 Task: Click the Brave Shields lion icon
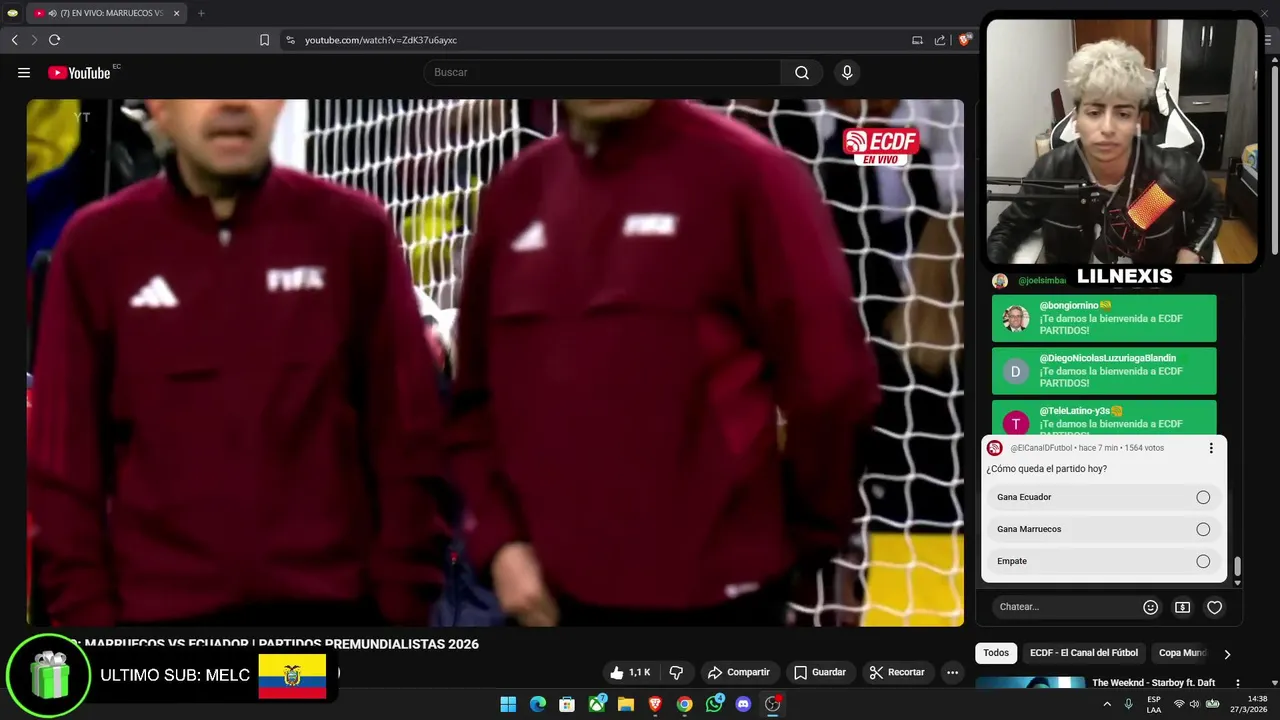964,40
